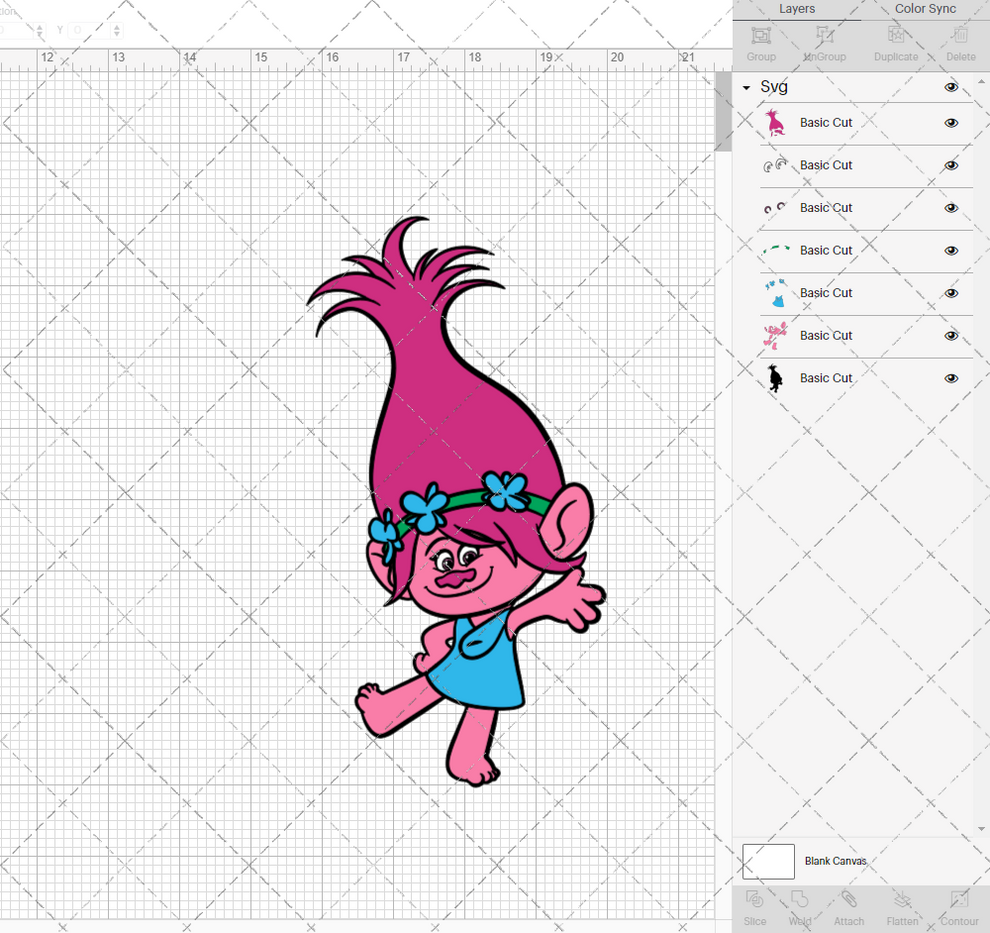Hide the entire Svg group with its eye toggle
Viewport: 990px width, 933px height.
(x=952, y=87)
